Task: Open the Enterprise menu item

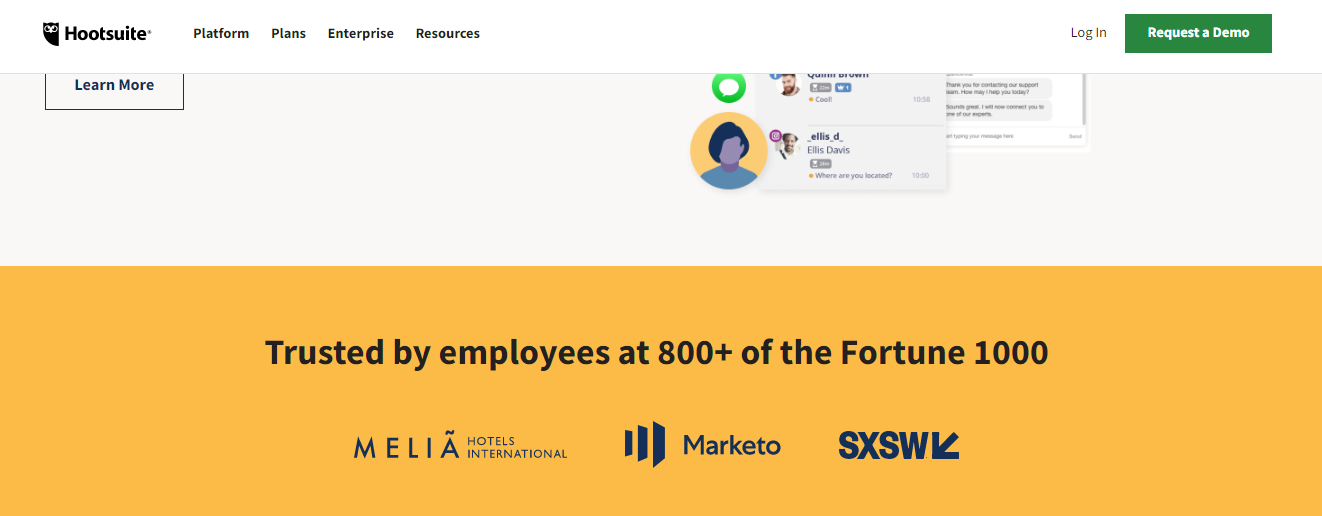Action: (x=360, y=33)
